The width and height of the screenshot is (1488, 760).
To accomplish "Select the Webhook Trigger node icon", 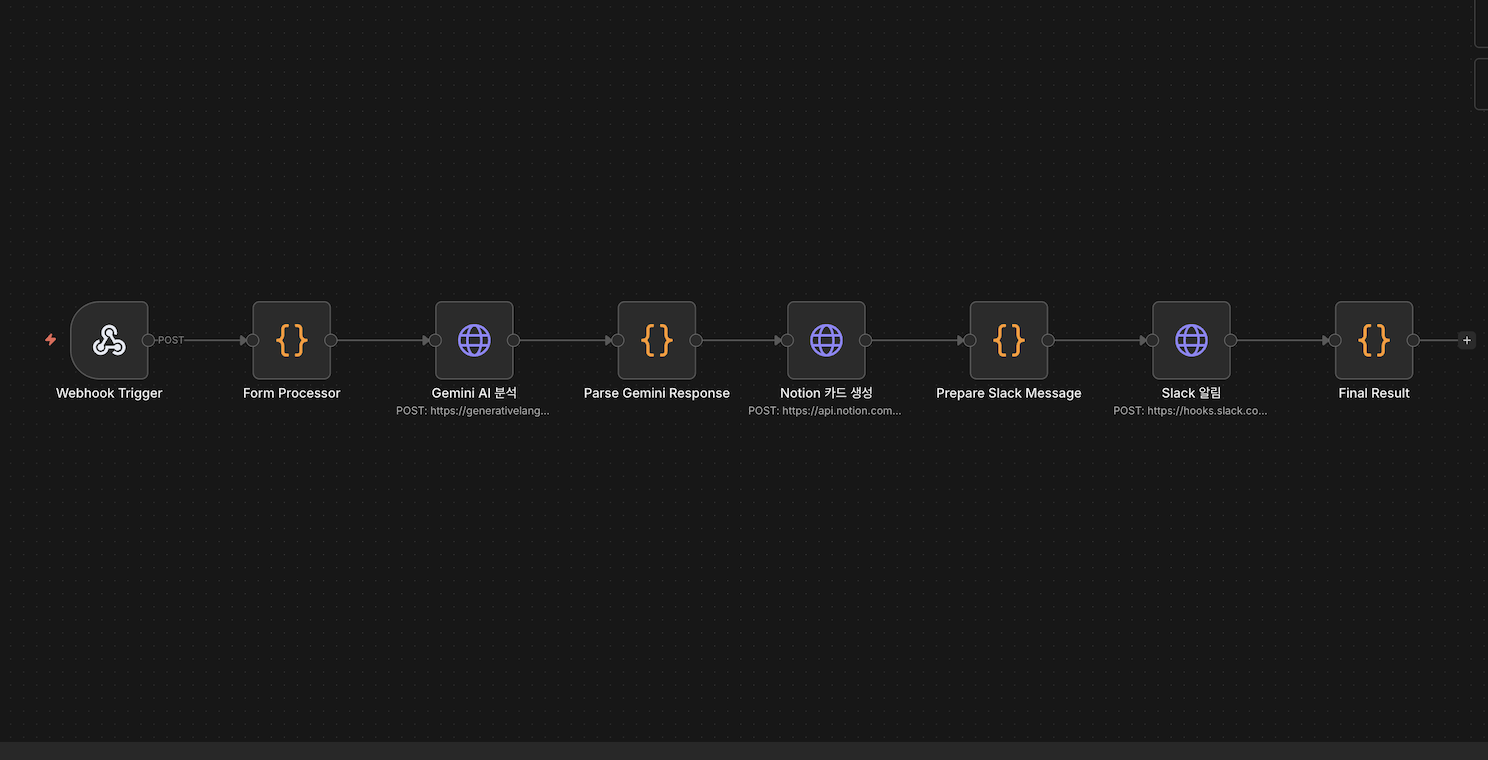I will [109, 340].
